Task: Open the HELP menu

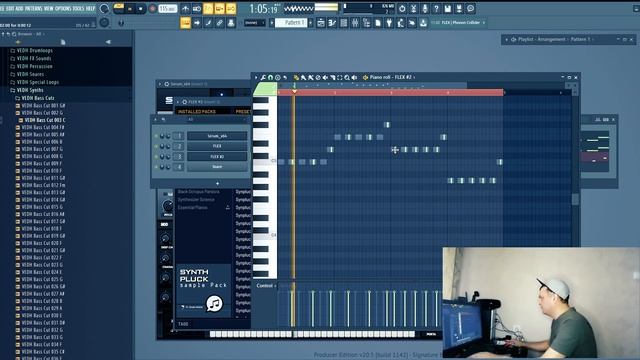Action: (90, 8)
